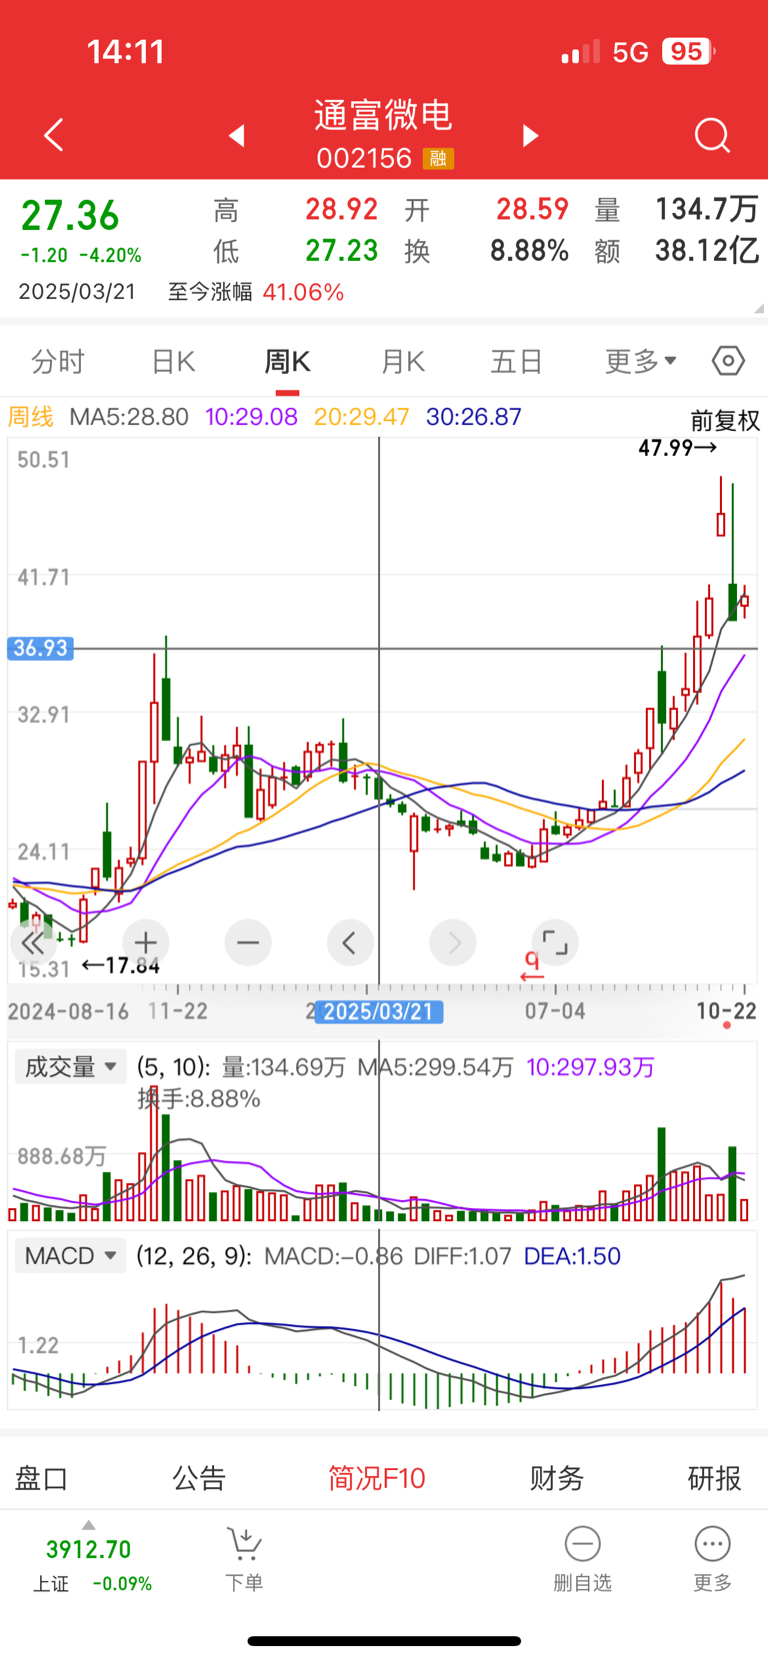
Task: Open the 简况F10 section
Action: [377, 1478]
